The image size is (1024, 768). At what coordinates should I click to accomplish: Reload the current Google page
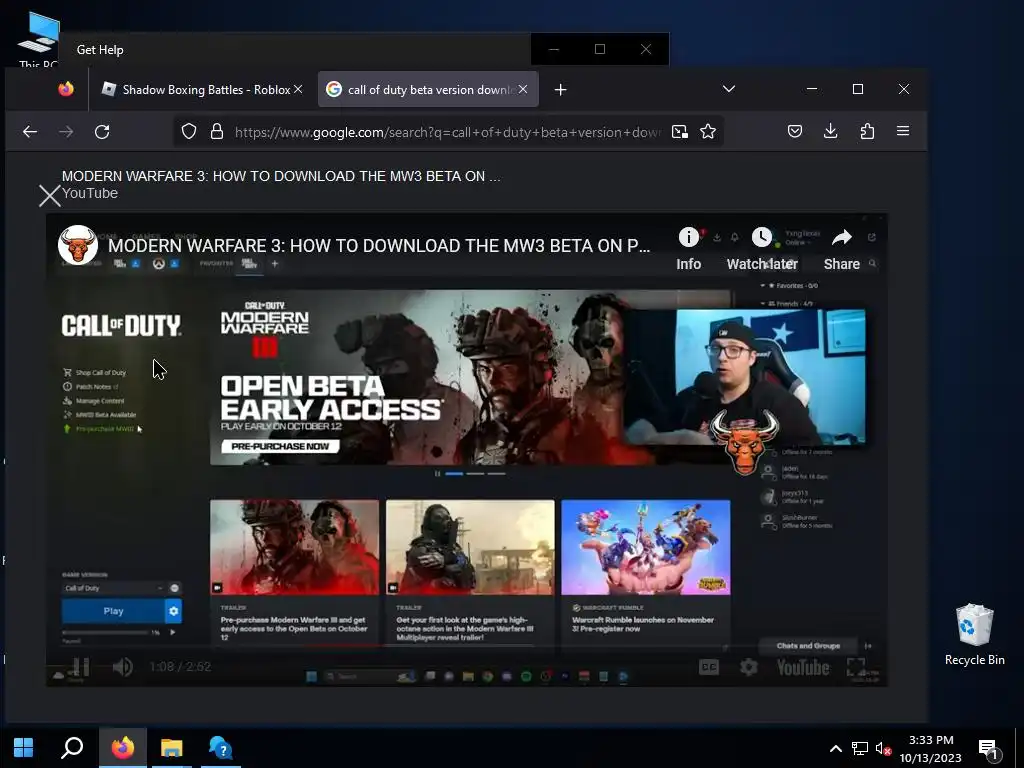click(x=102, y=132)
